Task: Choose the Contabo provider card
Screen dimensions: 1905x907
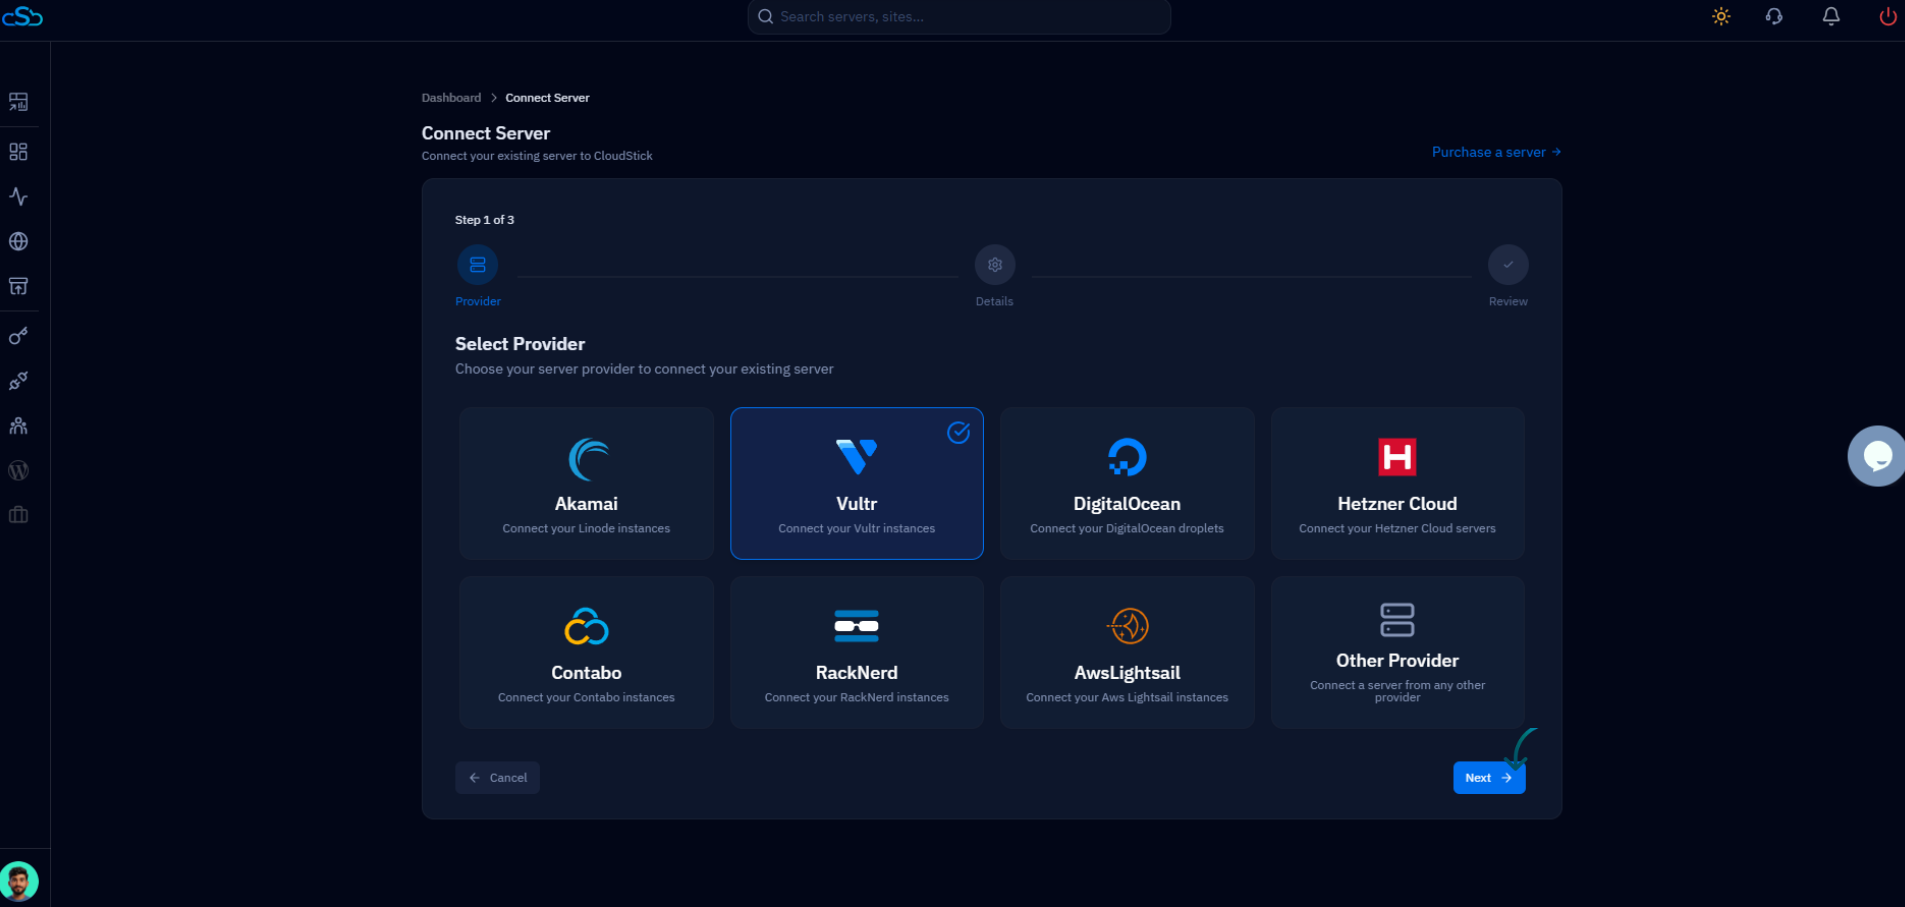Action: pyautogui.click(x=587, y=652)
